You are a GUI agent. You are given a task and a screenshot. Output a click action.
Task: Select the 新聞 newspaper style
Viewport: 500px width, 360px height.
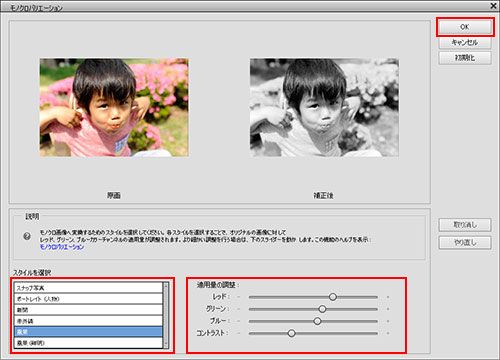coord(88,310)
